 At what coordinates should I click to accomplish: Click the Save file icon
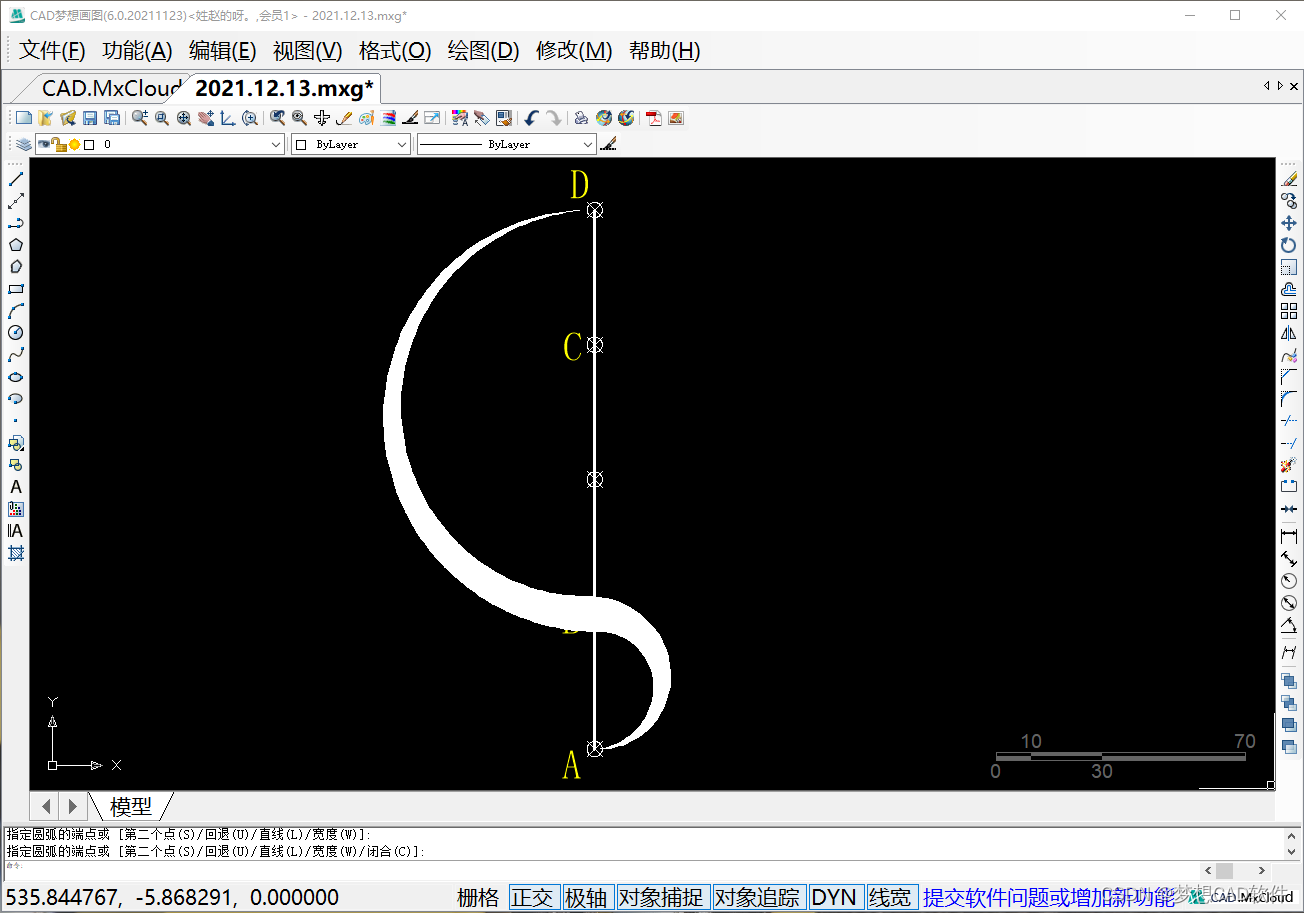90,118
